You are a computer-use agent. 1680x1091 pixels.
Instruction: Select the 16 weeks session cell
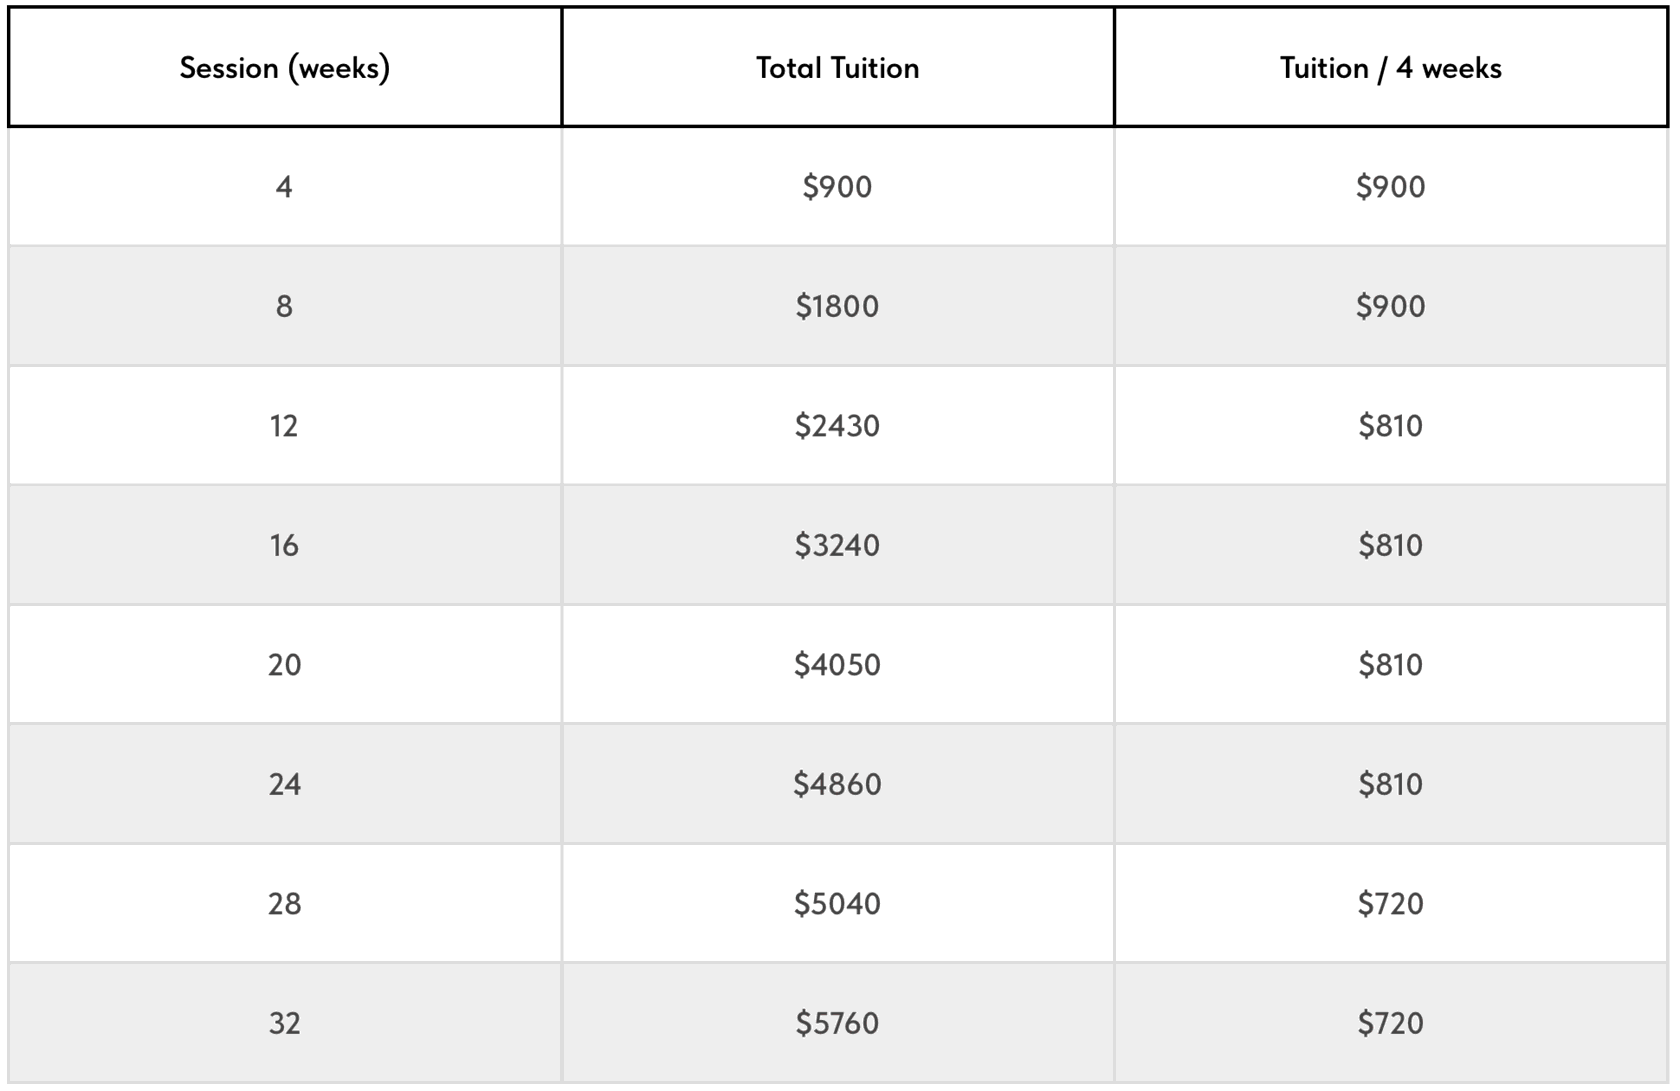pos(285,545)
